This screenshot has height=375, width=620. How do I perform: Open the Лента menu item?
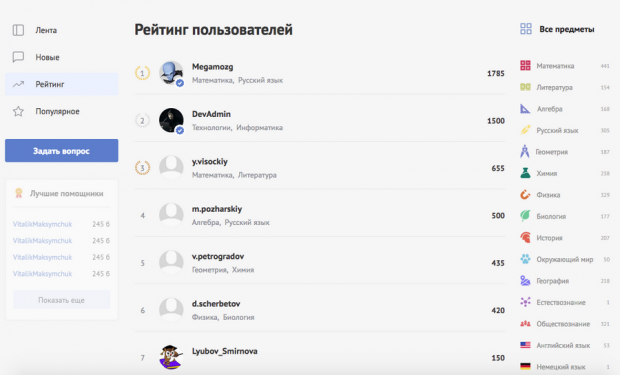tap(61, 30)
